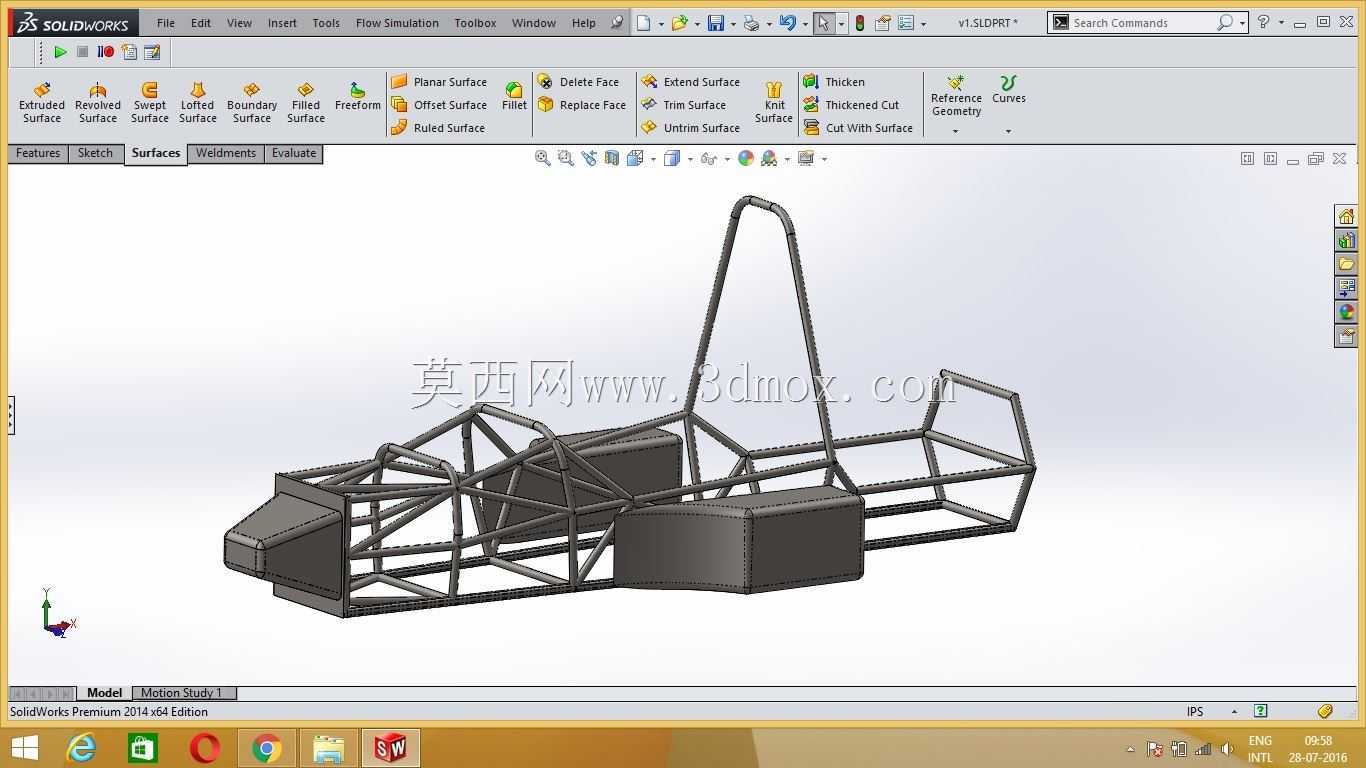
Task: Open Chrome from the Windows taskbar
Action: (x=267, y=748)
